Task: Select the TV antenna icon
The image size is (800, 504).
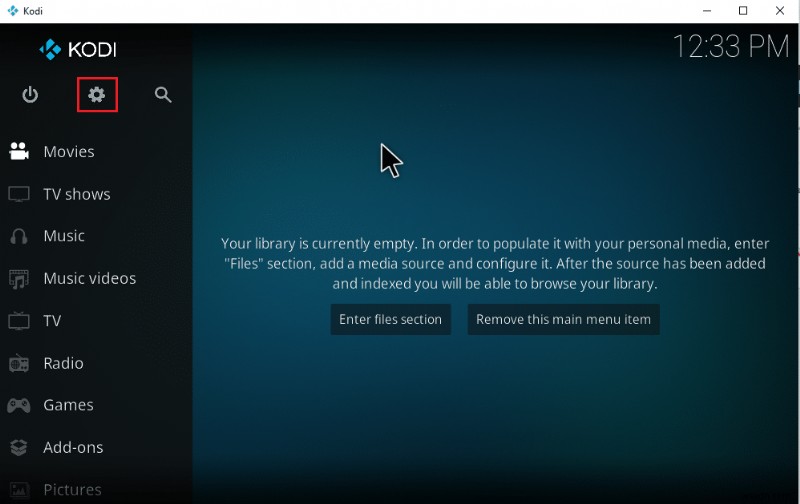Action: tap(19, 321)
